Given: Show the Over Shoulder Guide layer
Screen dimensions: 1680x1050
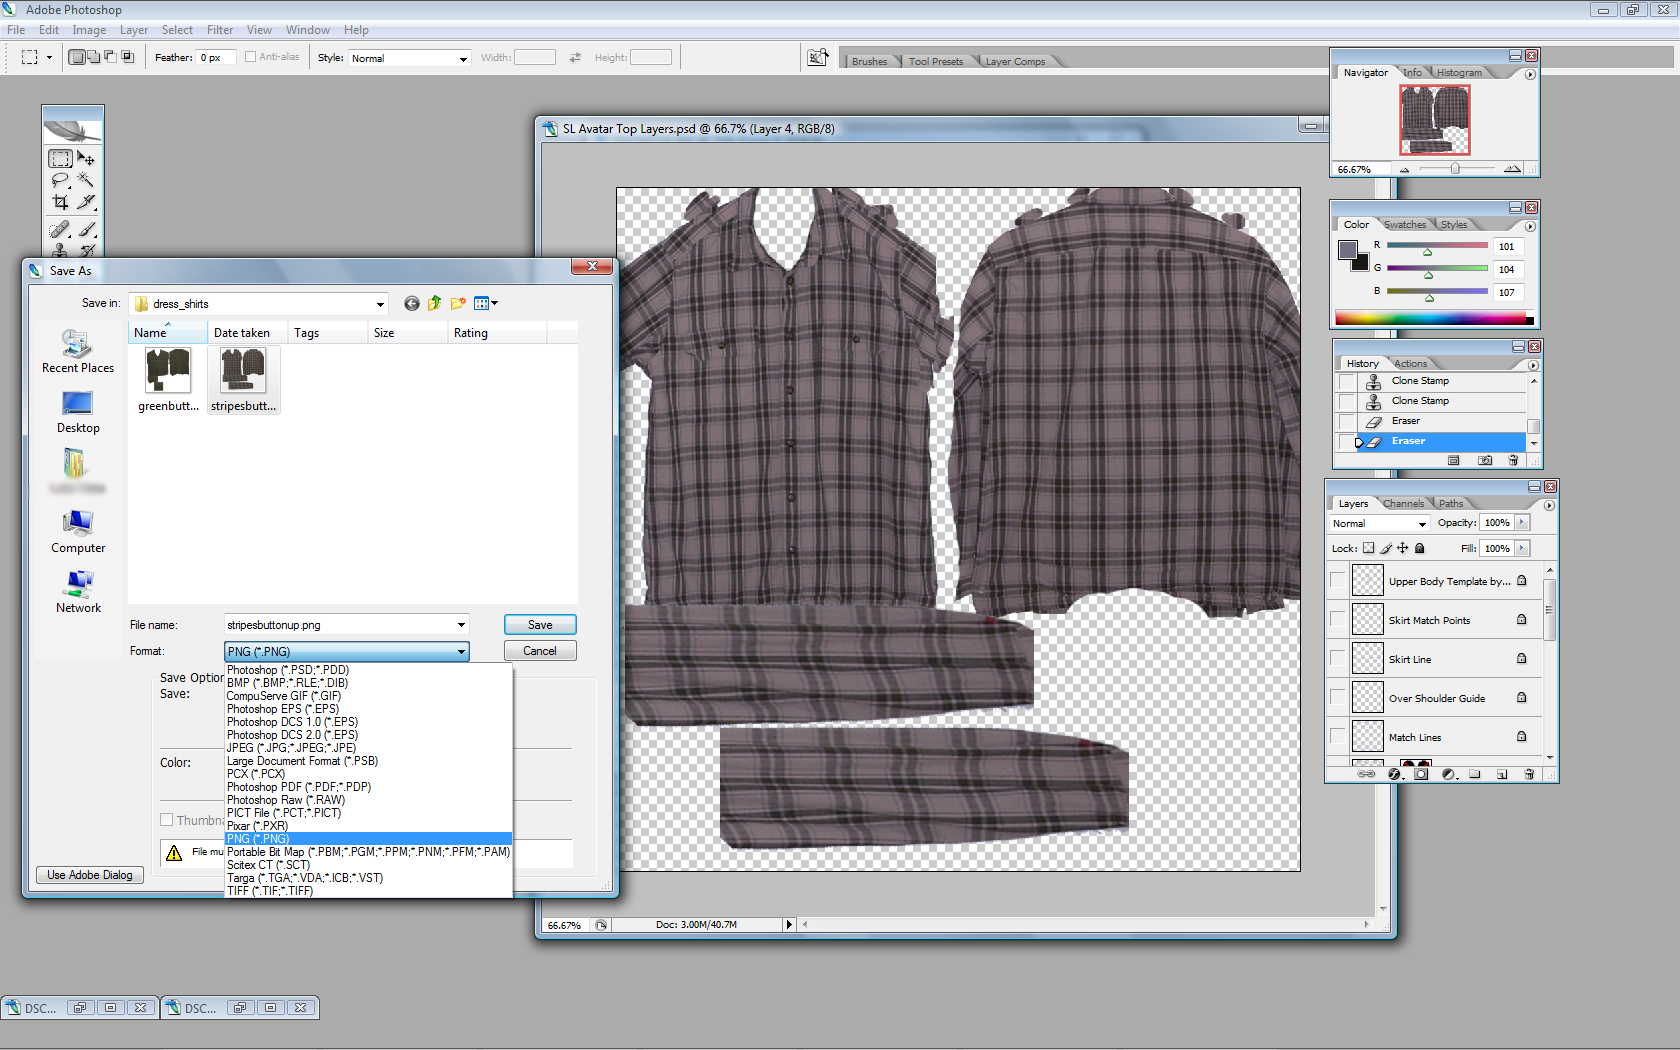Looking at the screenshot, I should 1337,698.
